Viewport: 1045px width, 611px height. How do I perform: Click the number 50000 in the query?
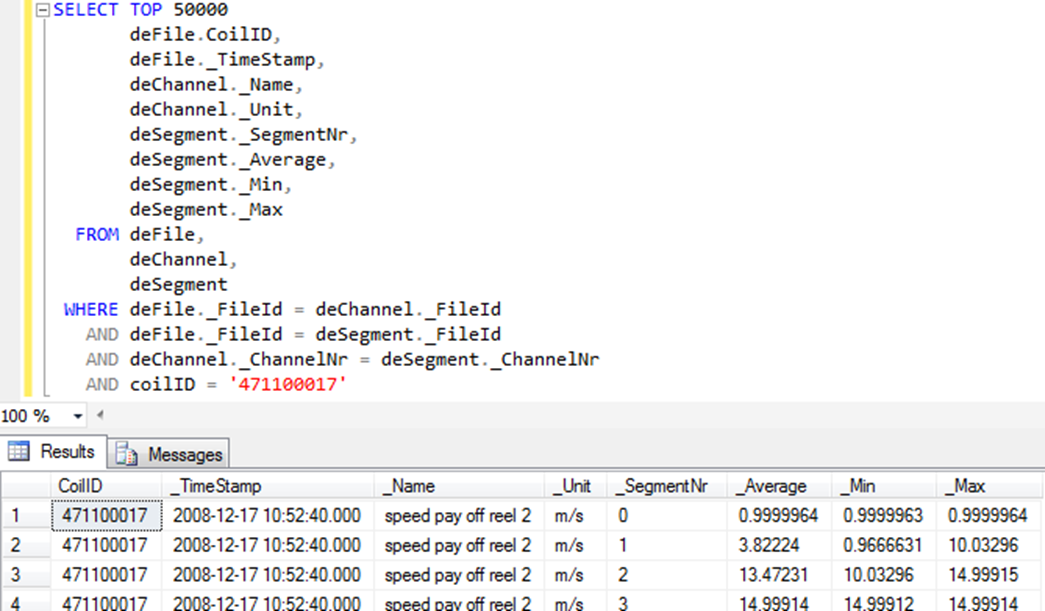(201, 10)
